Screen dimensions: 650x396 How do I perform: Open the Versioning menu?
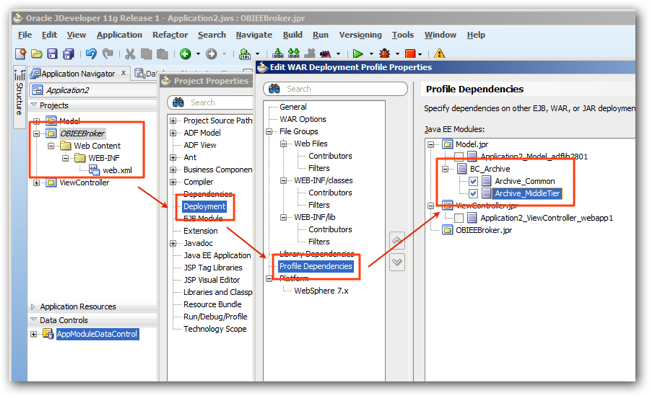coord(360,35)
